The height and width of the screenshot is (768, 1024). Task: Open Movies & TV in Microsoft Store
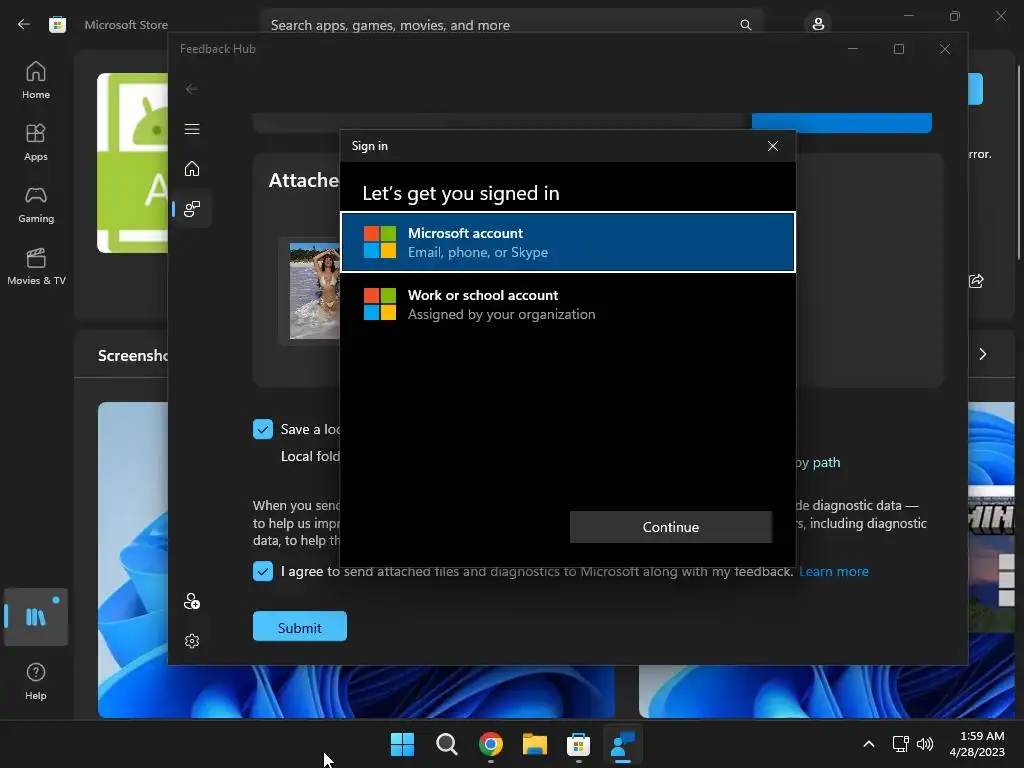click(x=36, y=266)
